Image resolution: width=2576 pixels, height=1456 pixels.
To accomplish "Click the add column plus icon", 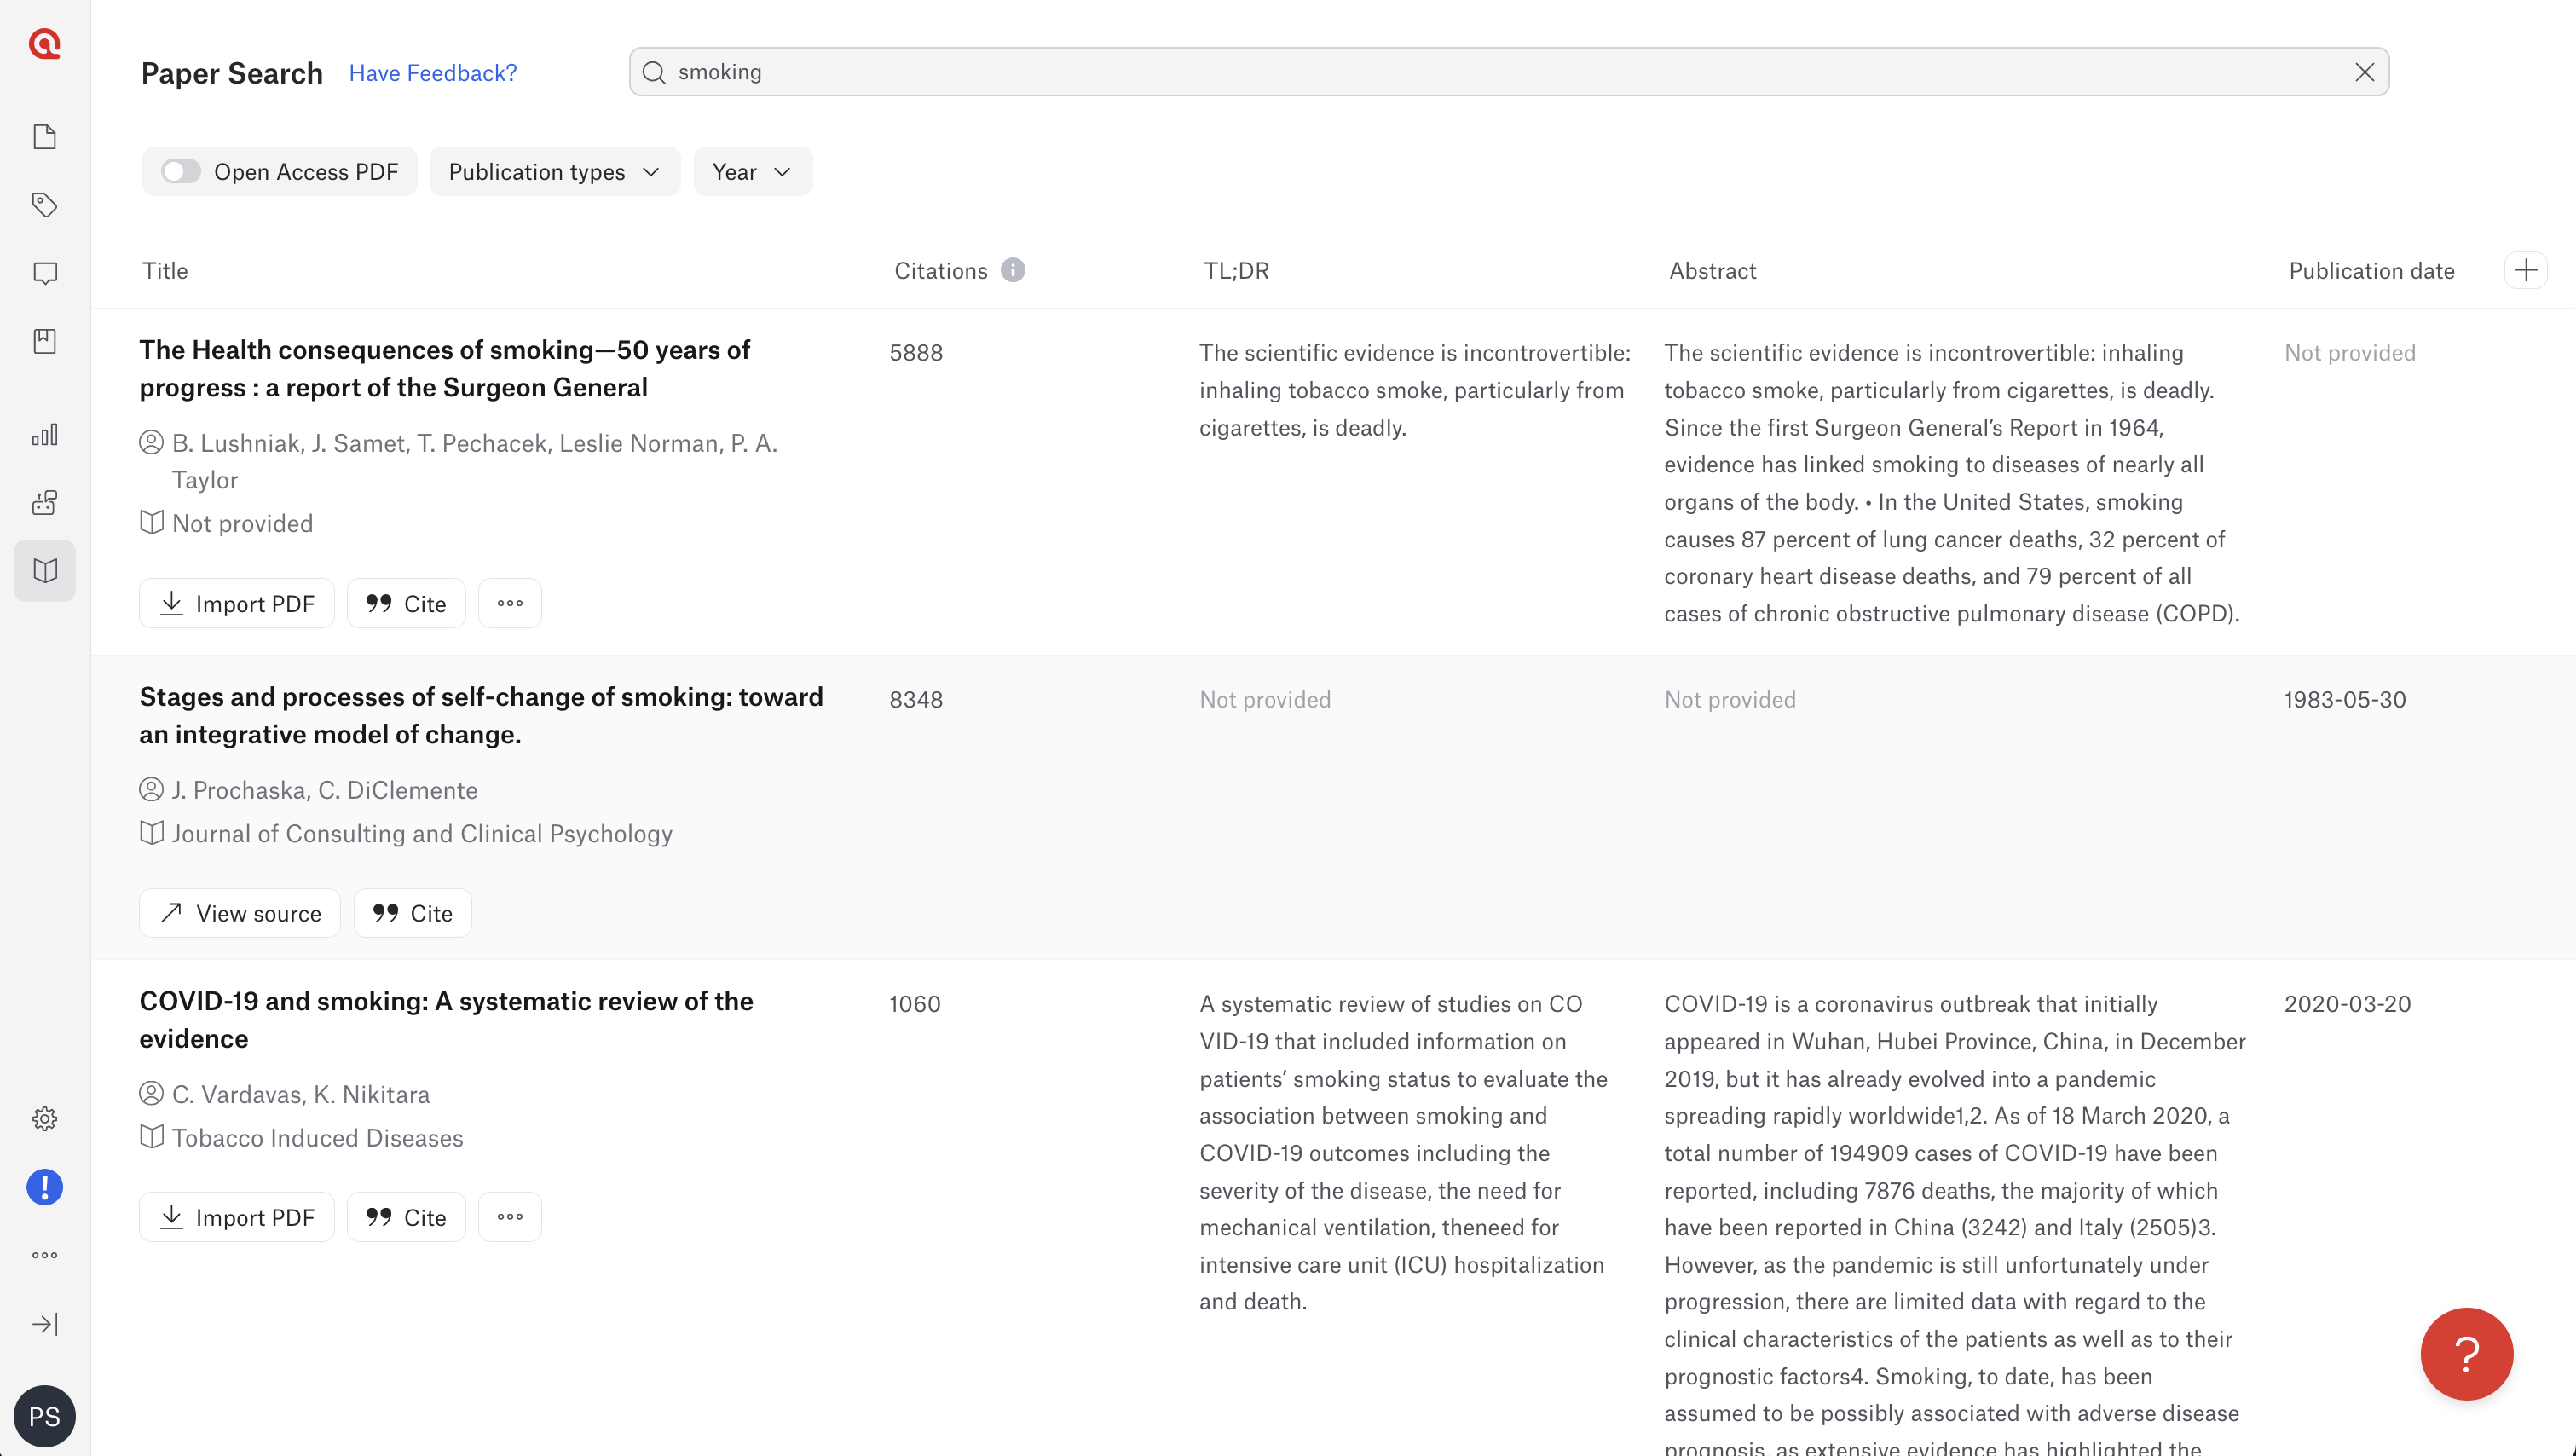I will [x=2526, y=271].
